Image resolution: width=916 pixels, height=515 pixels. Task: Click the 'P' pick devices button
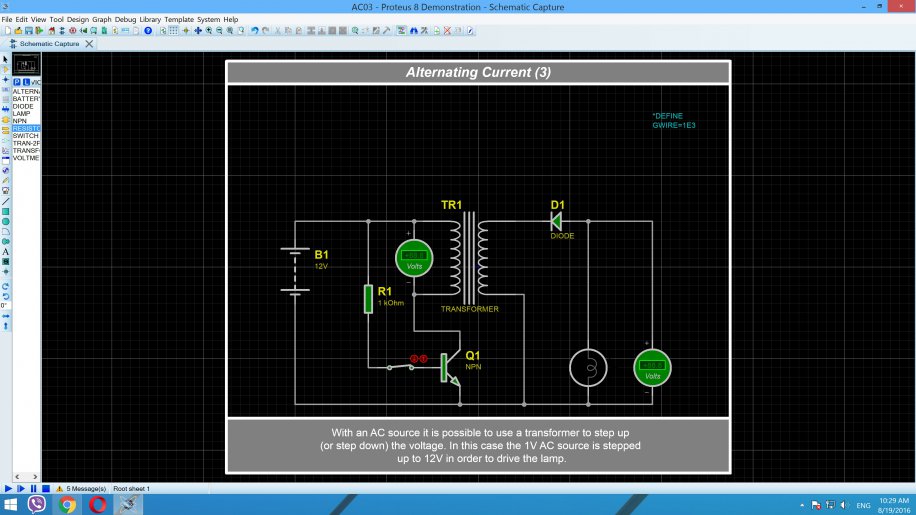coord(17,81)
